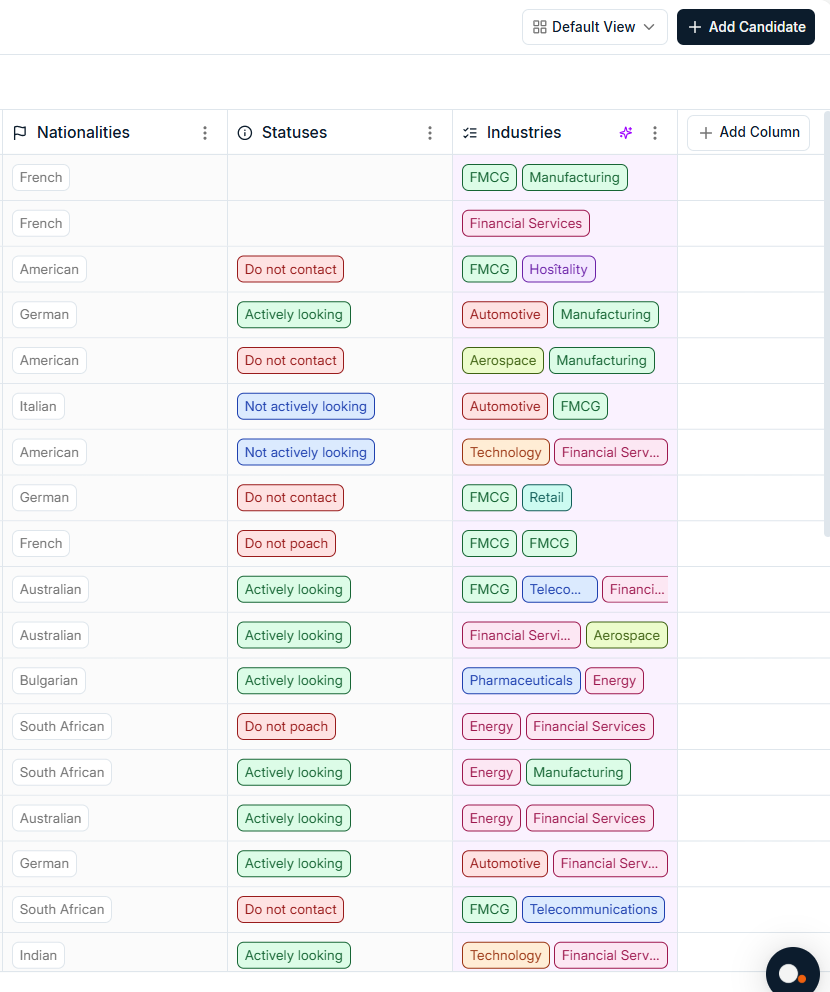Click the Add Candidate button
The width and height of the screenshot is (830, 992).
[x=745, y=27]
